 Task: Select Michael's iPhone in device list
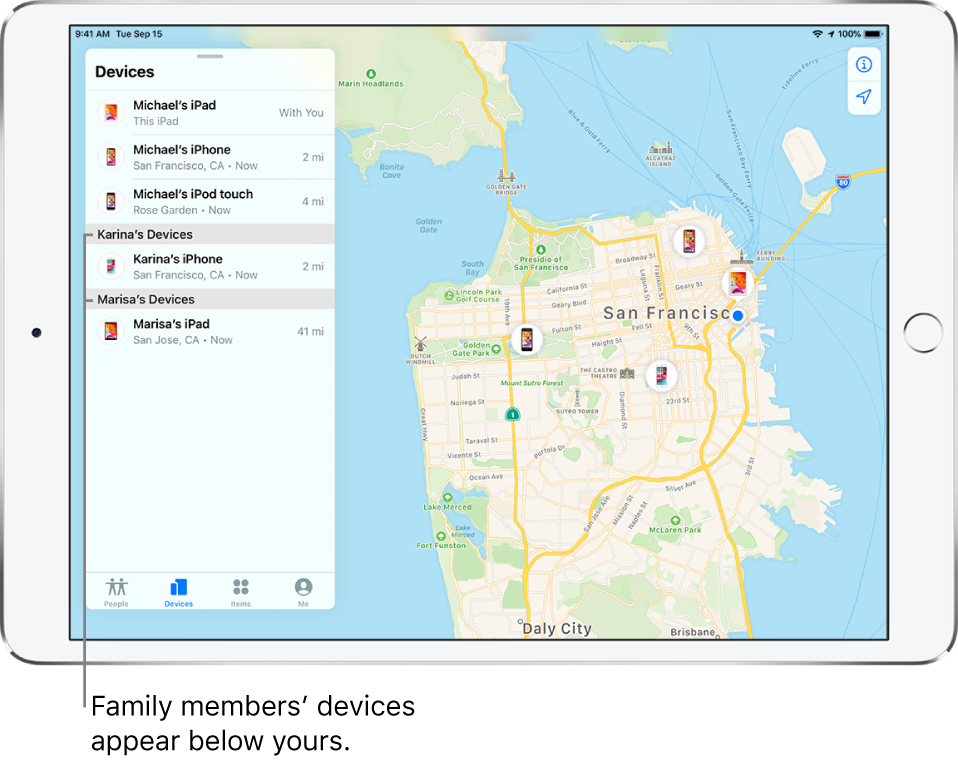210,157
